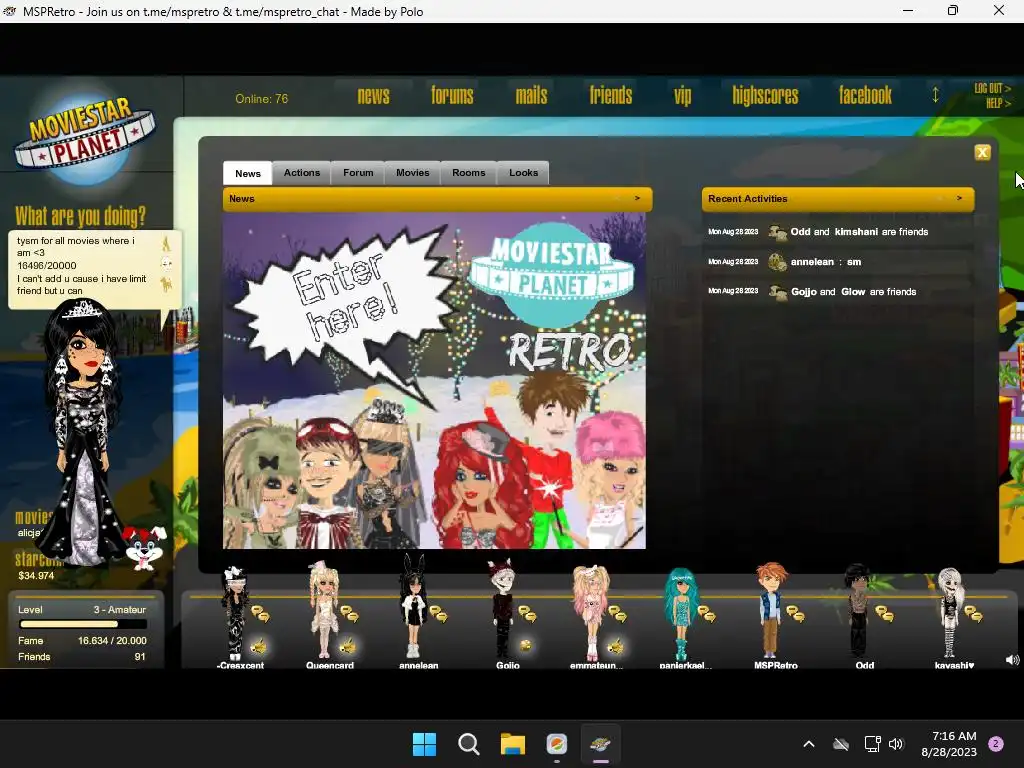Switch to the Movies tab
This screenshot has width=1024, height=768.
click(x=413, y=172)
